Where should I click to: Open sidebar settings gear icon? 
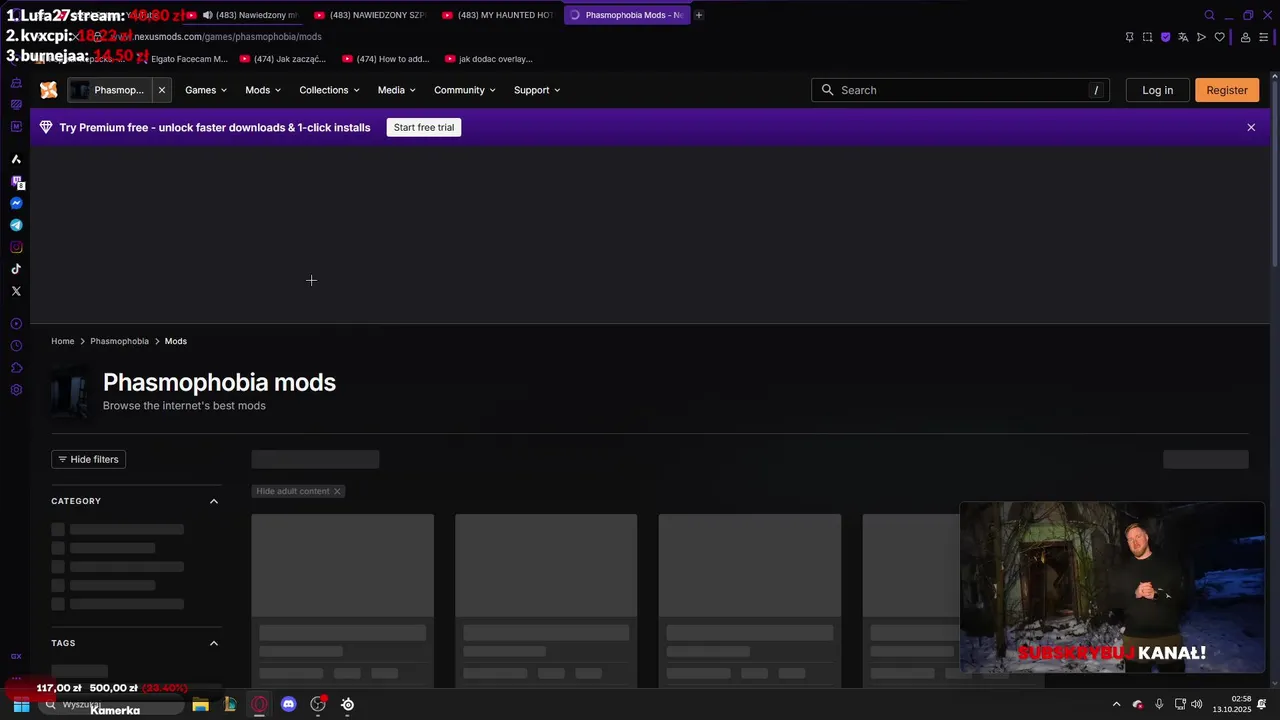coord(16,390)
